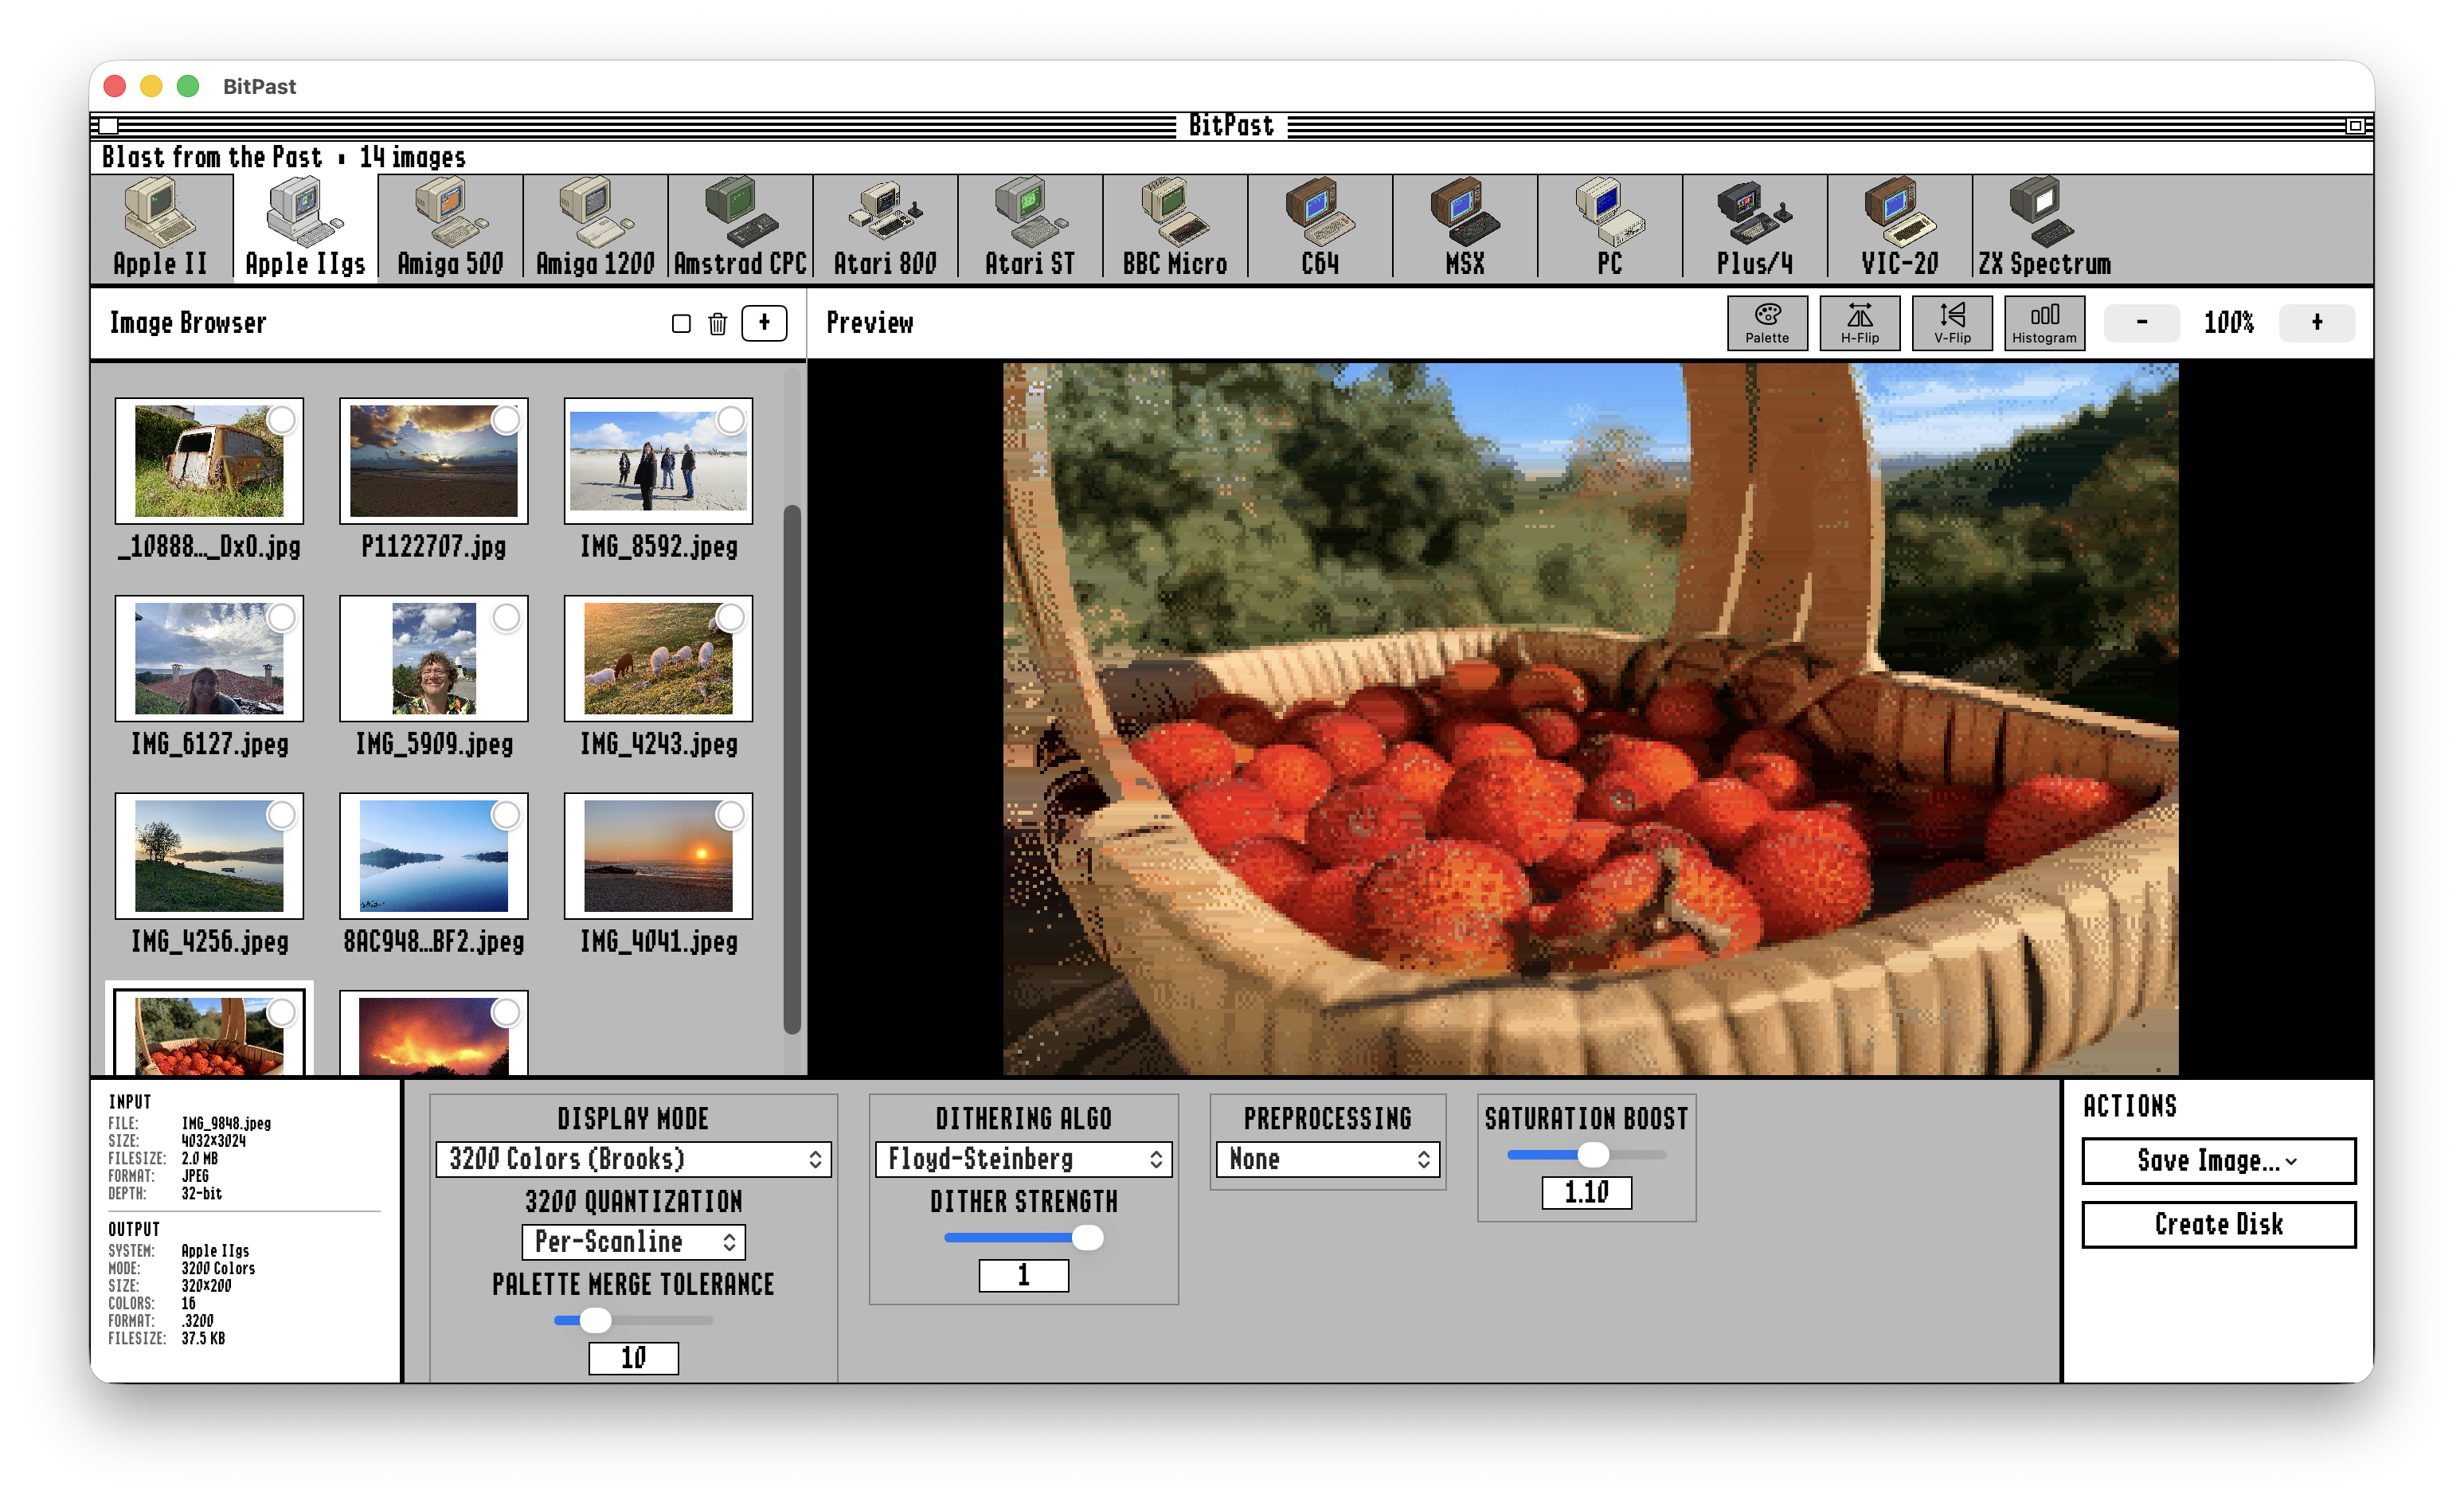Flip the preview vertically with V-Flip
Screen dimensions: 2464x1502
[x=1950, y=323]
